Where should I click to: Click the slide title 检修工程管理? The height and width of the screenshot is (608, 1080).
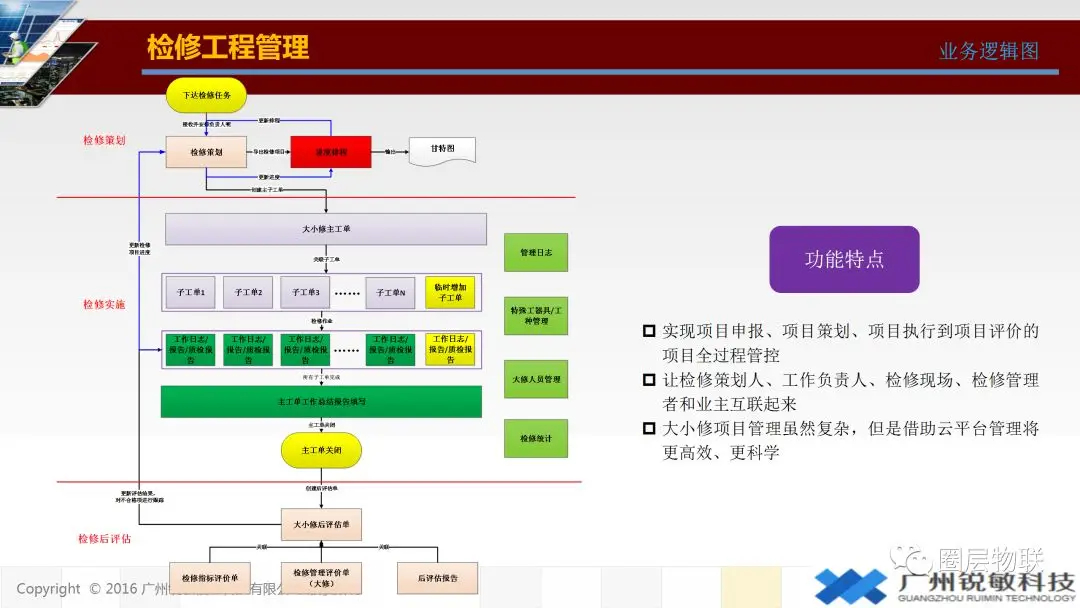tap(228, 48)
